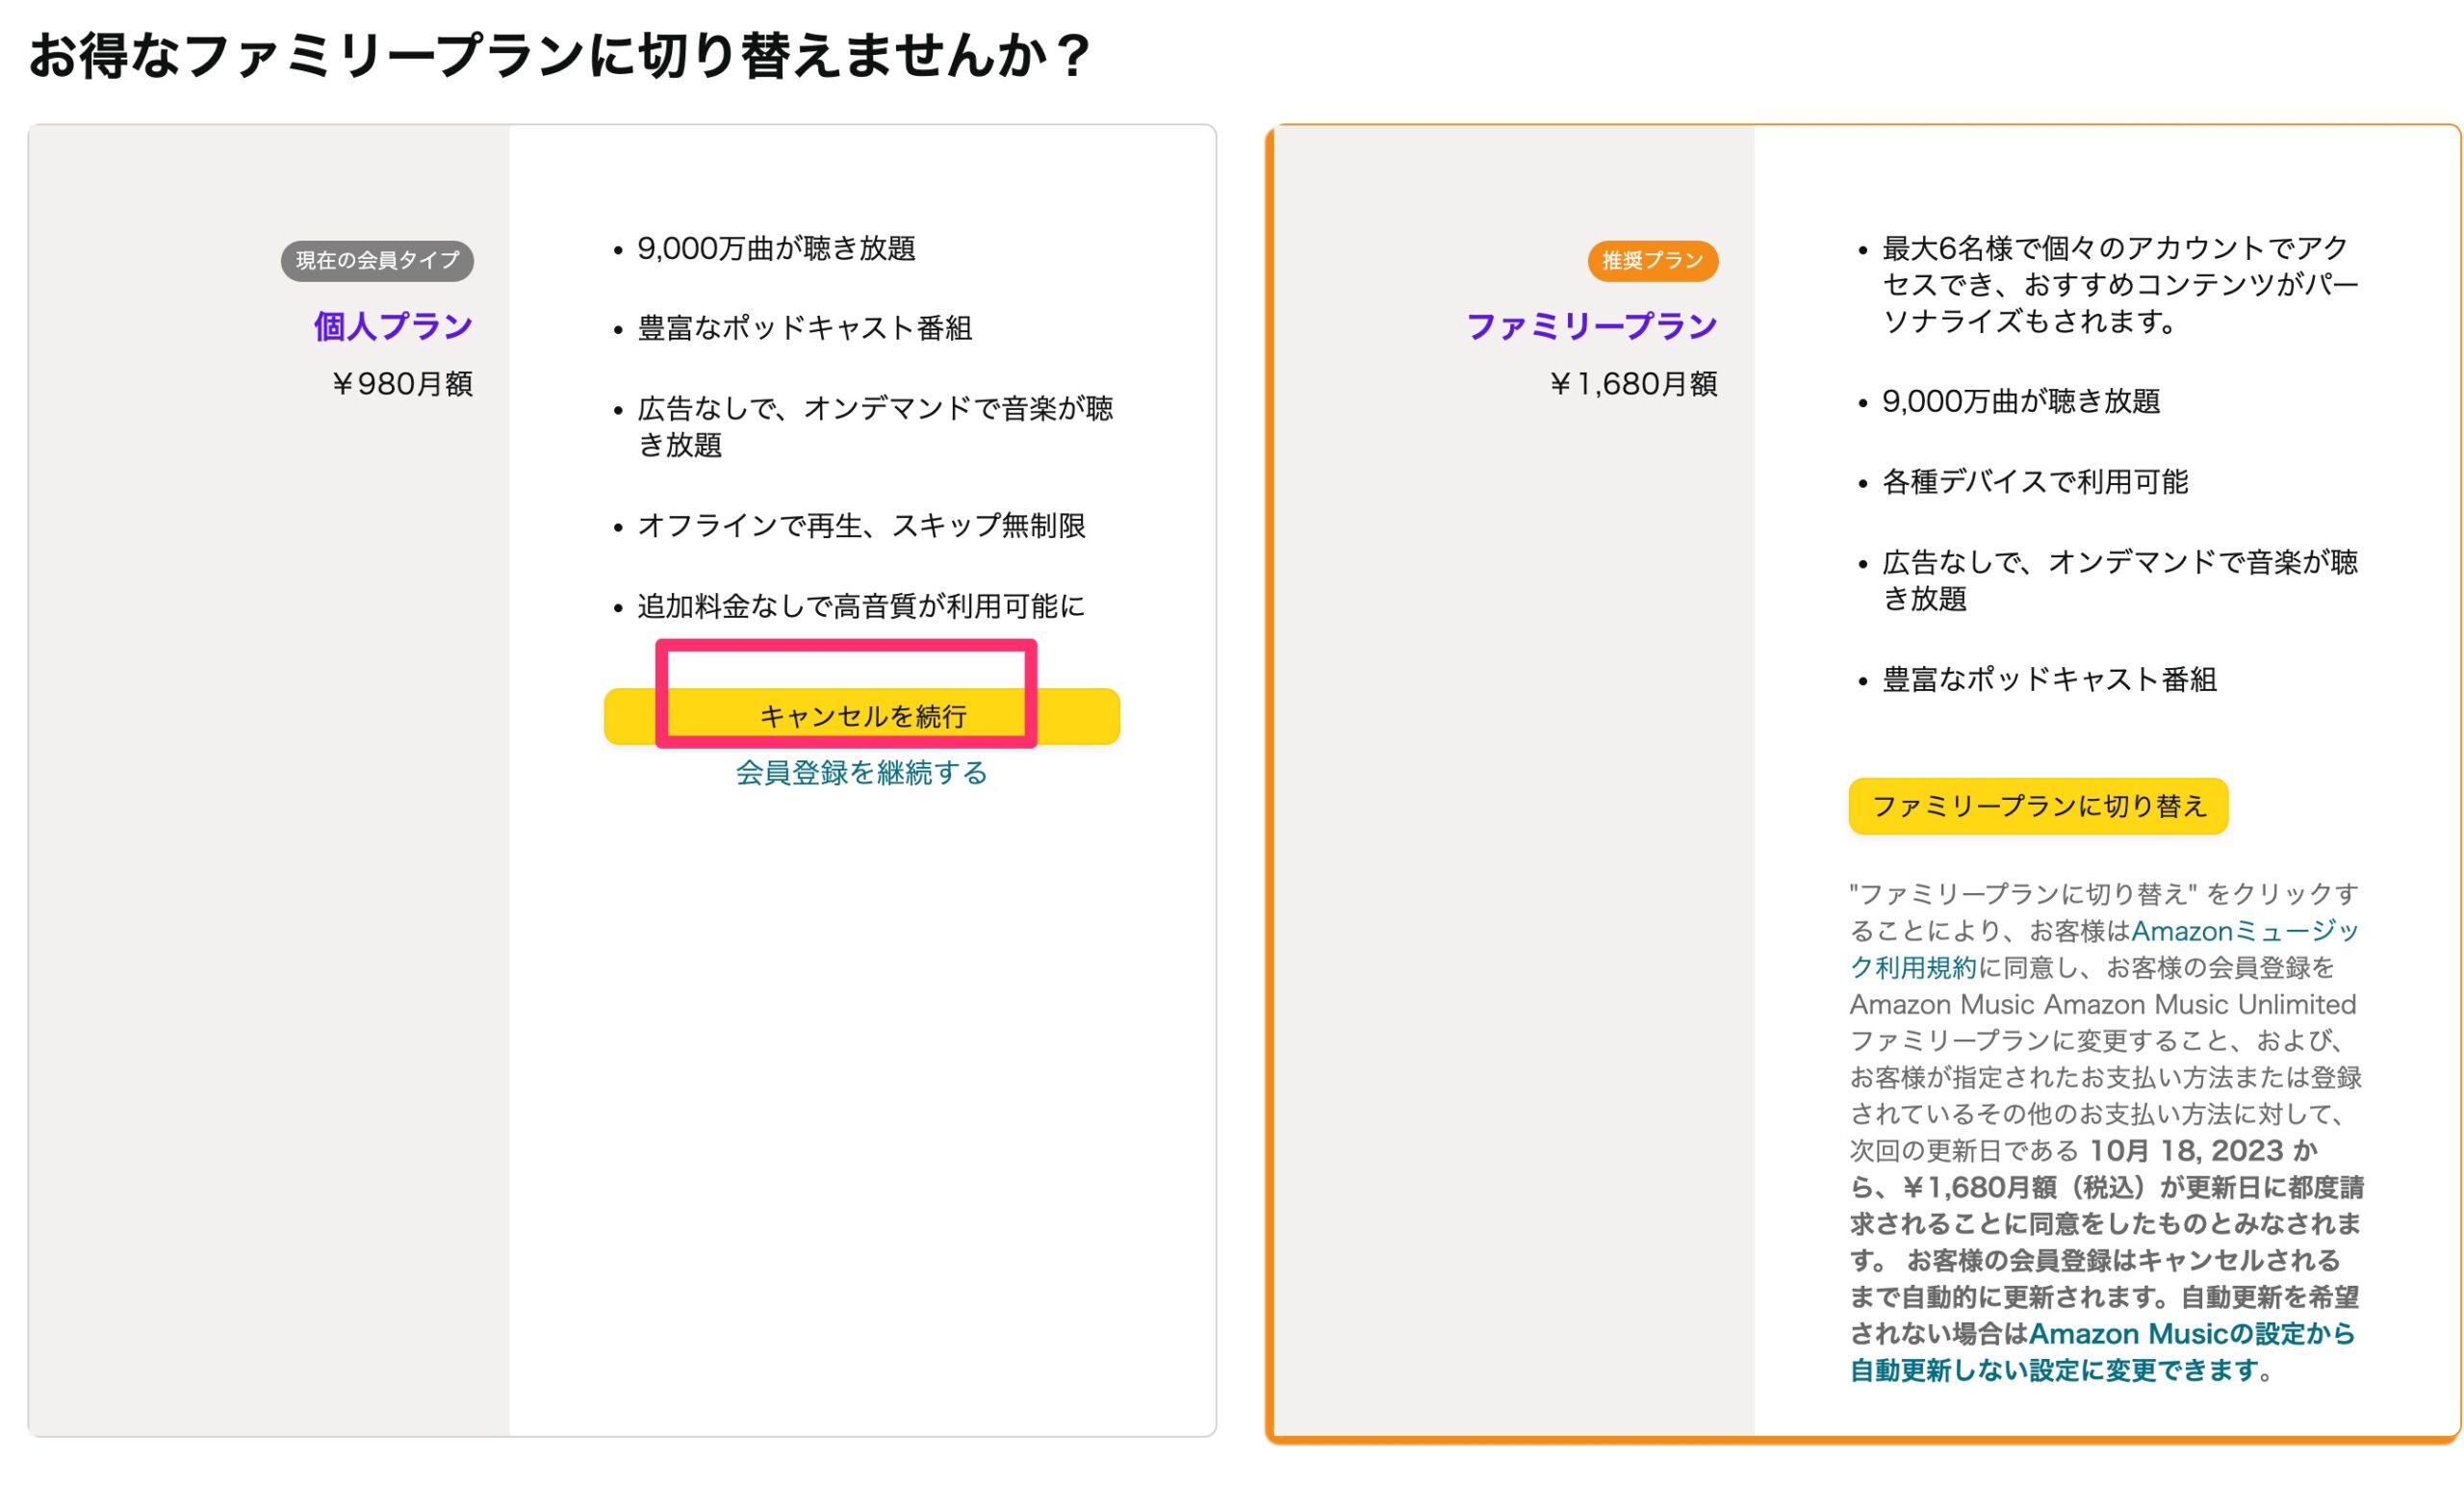Click the お得なファミリープラン page heading

[x=558, y=56]
